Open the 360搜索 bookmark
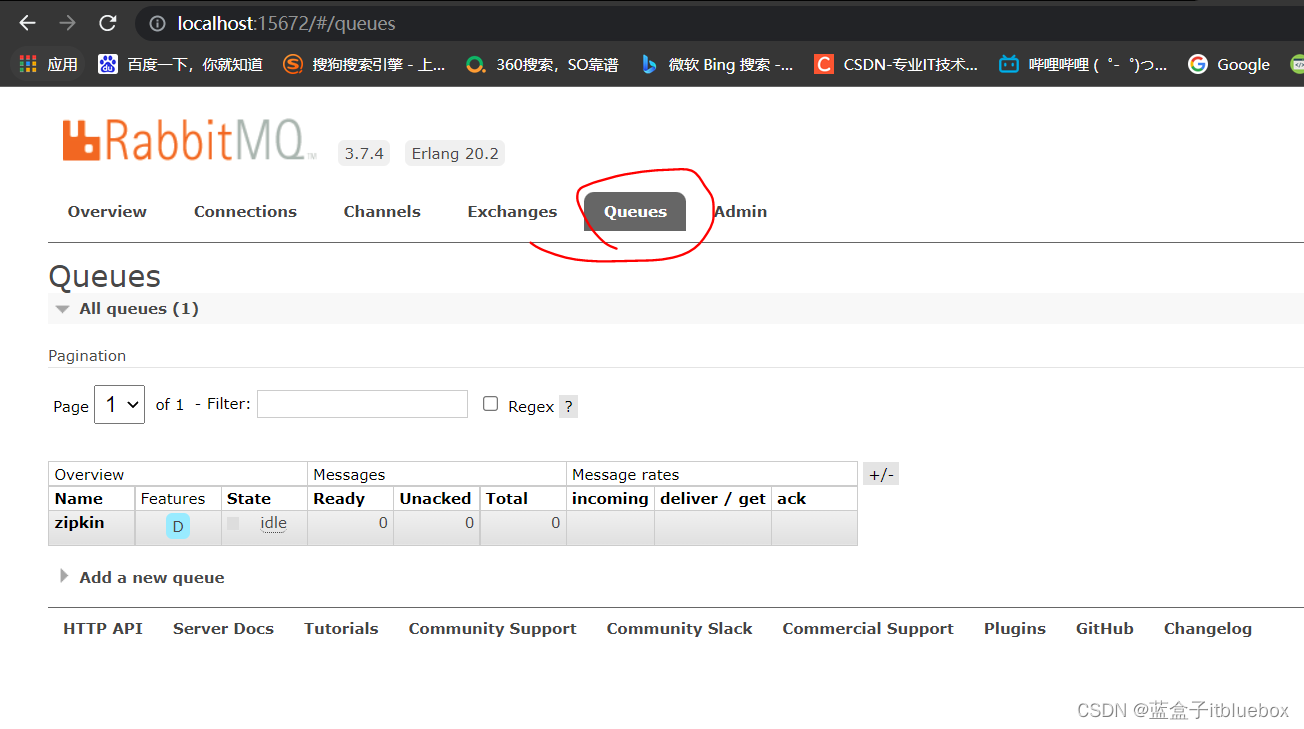The height and width of the screenshot is (729, 1304). [543, 64]
